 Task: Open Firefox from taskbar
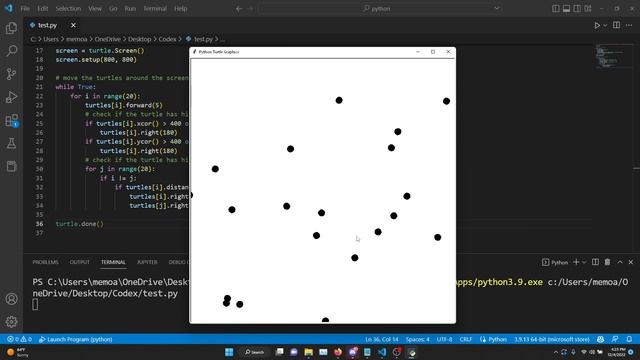(x=338, y=352)
